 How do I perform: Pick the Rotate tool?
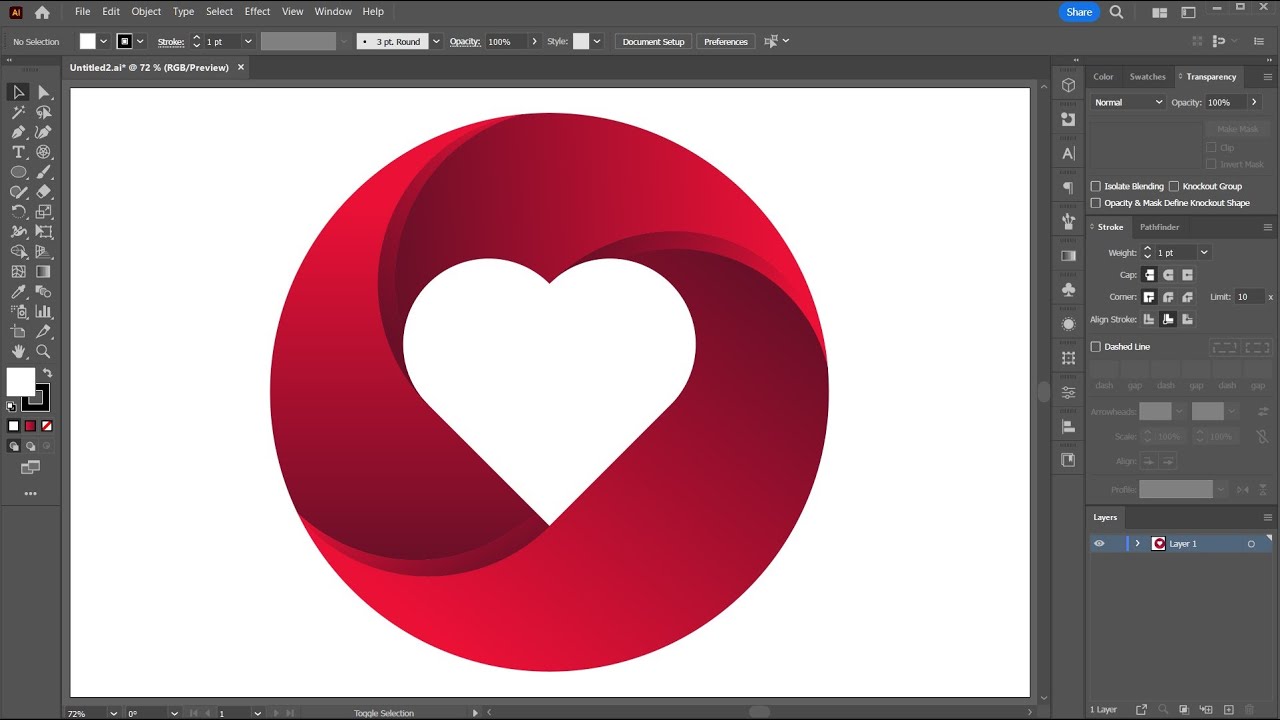pos(18,212)
